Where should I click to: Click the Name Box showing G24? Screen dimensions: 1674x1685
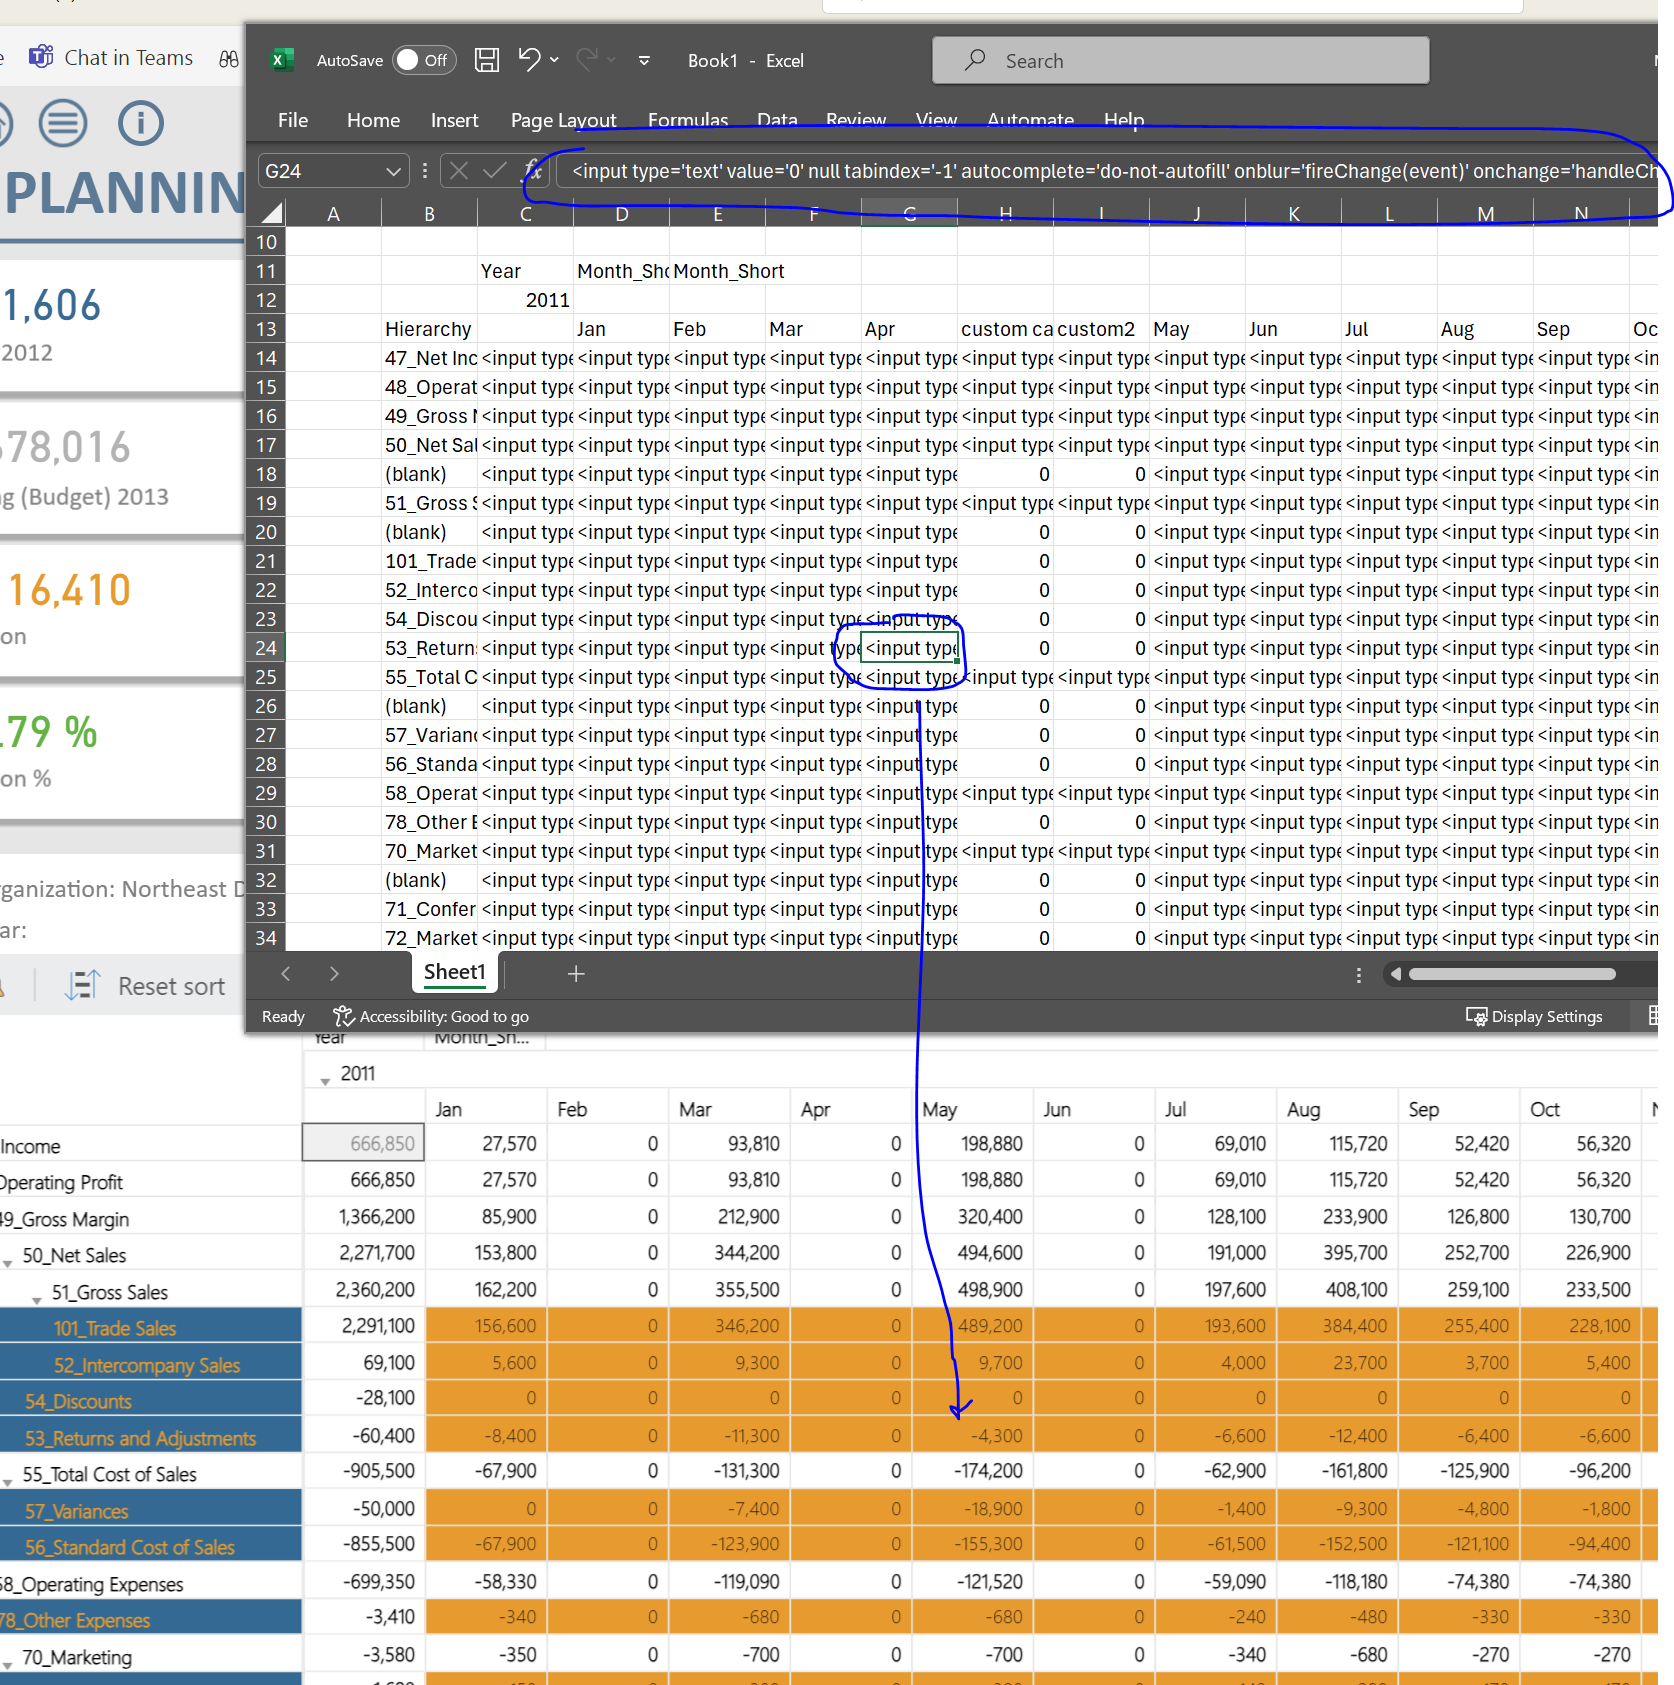point(322,171)
